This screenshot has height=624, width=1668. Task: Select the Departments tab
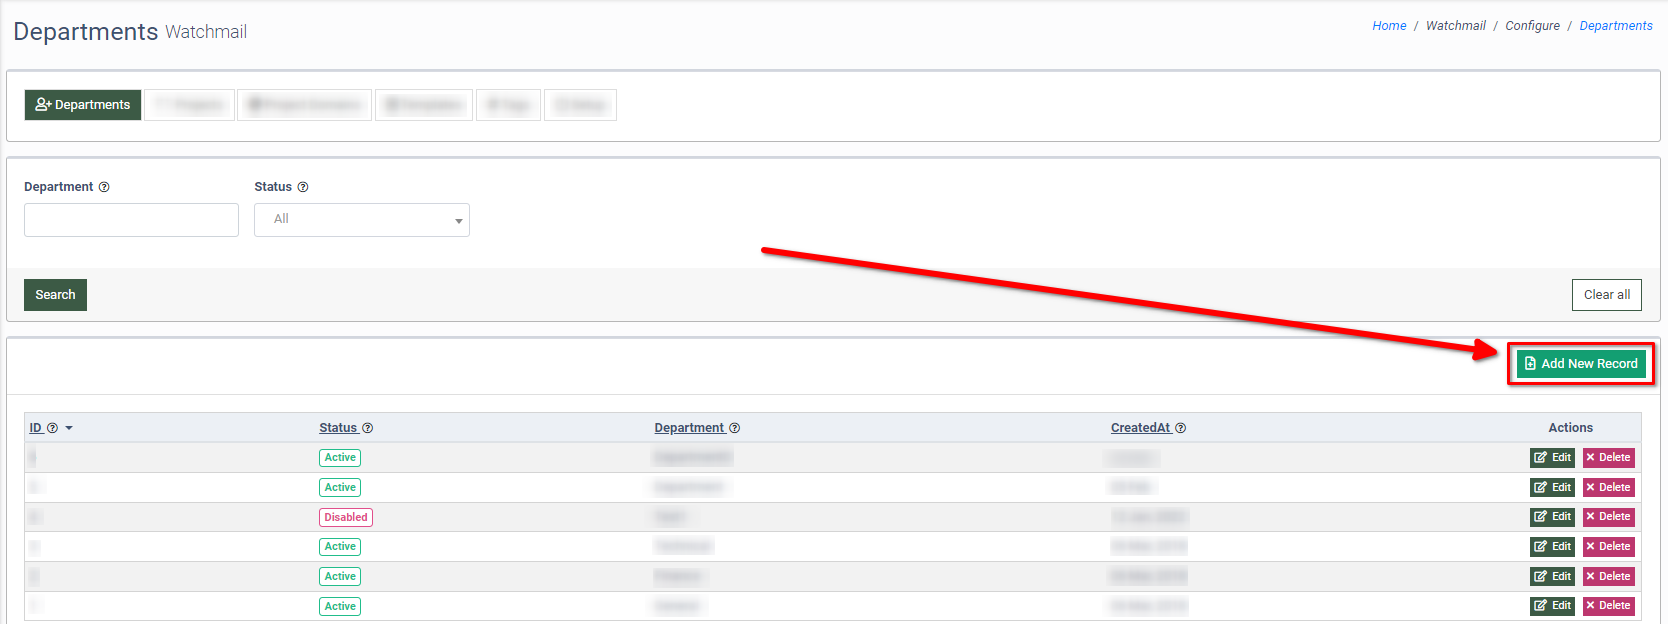click(x=83, y=105)
